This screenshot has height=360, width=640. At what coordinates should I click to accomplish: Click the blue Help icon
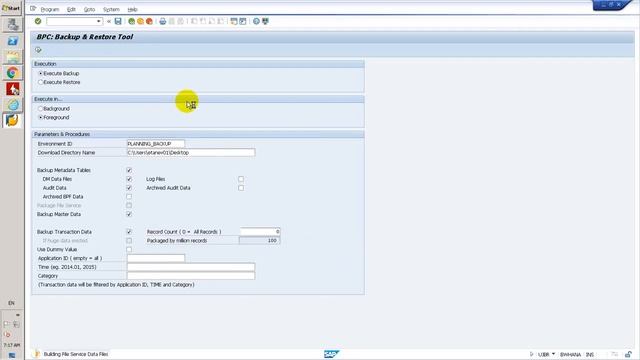point(256,21)
